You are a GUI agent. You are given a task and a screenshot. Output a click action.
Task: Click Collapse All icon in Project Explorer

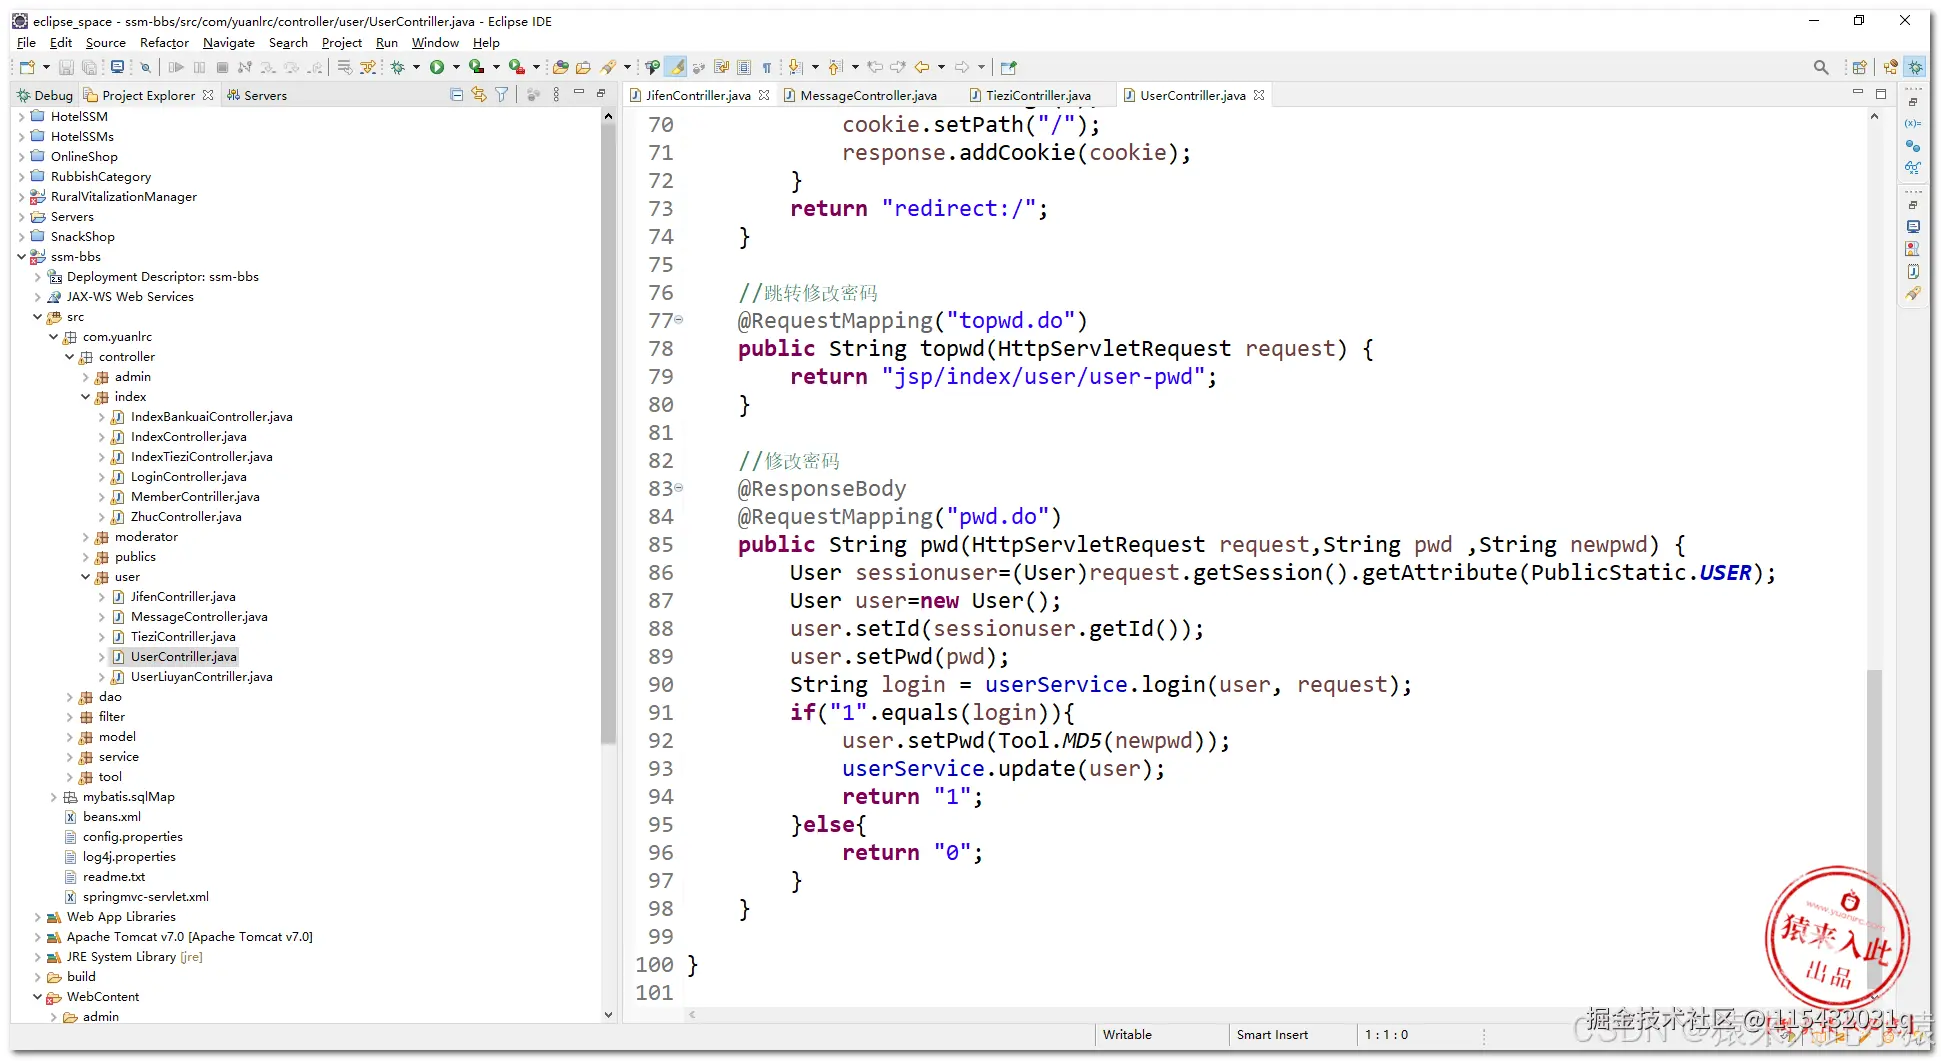[x=457, y=95]
